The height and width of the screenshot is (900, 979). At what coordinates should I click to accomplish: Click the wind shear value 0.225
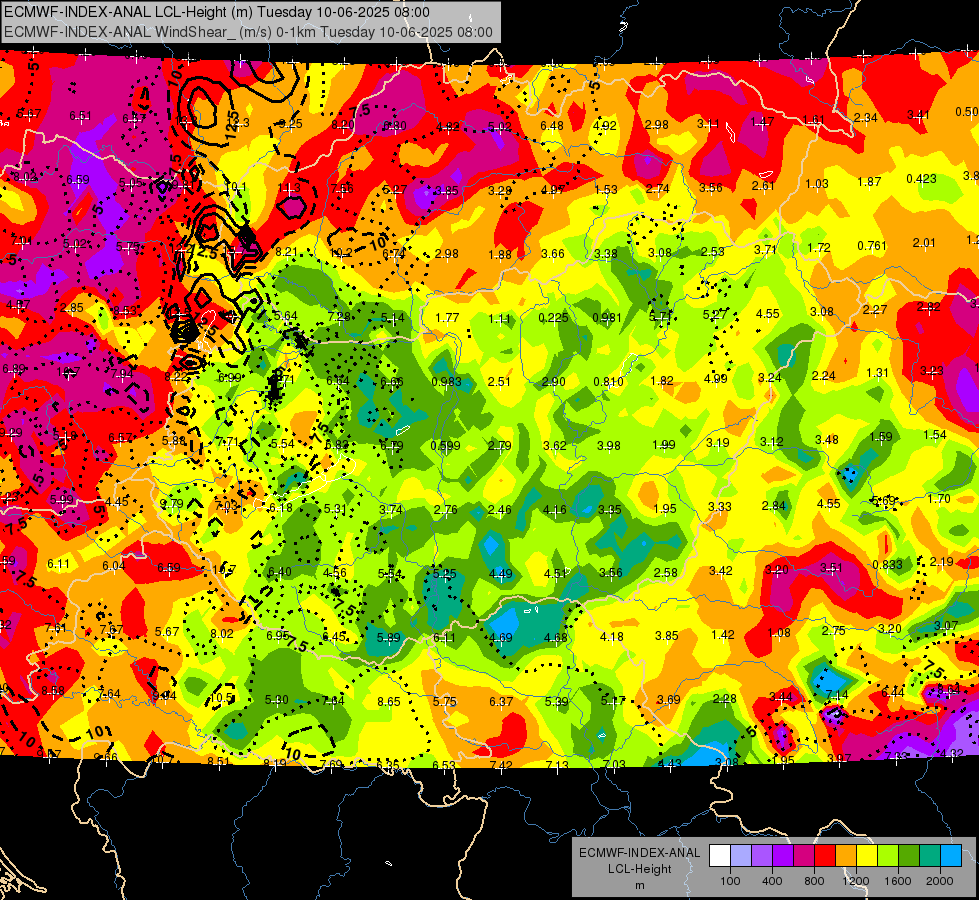[554, 318]
